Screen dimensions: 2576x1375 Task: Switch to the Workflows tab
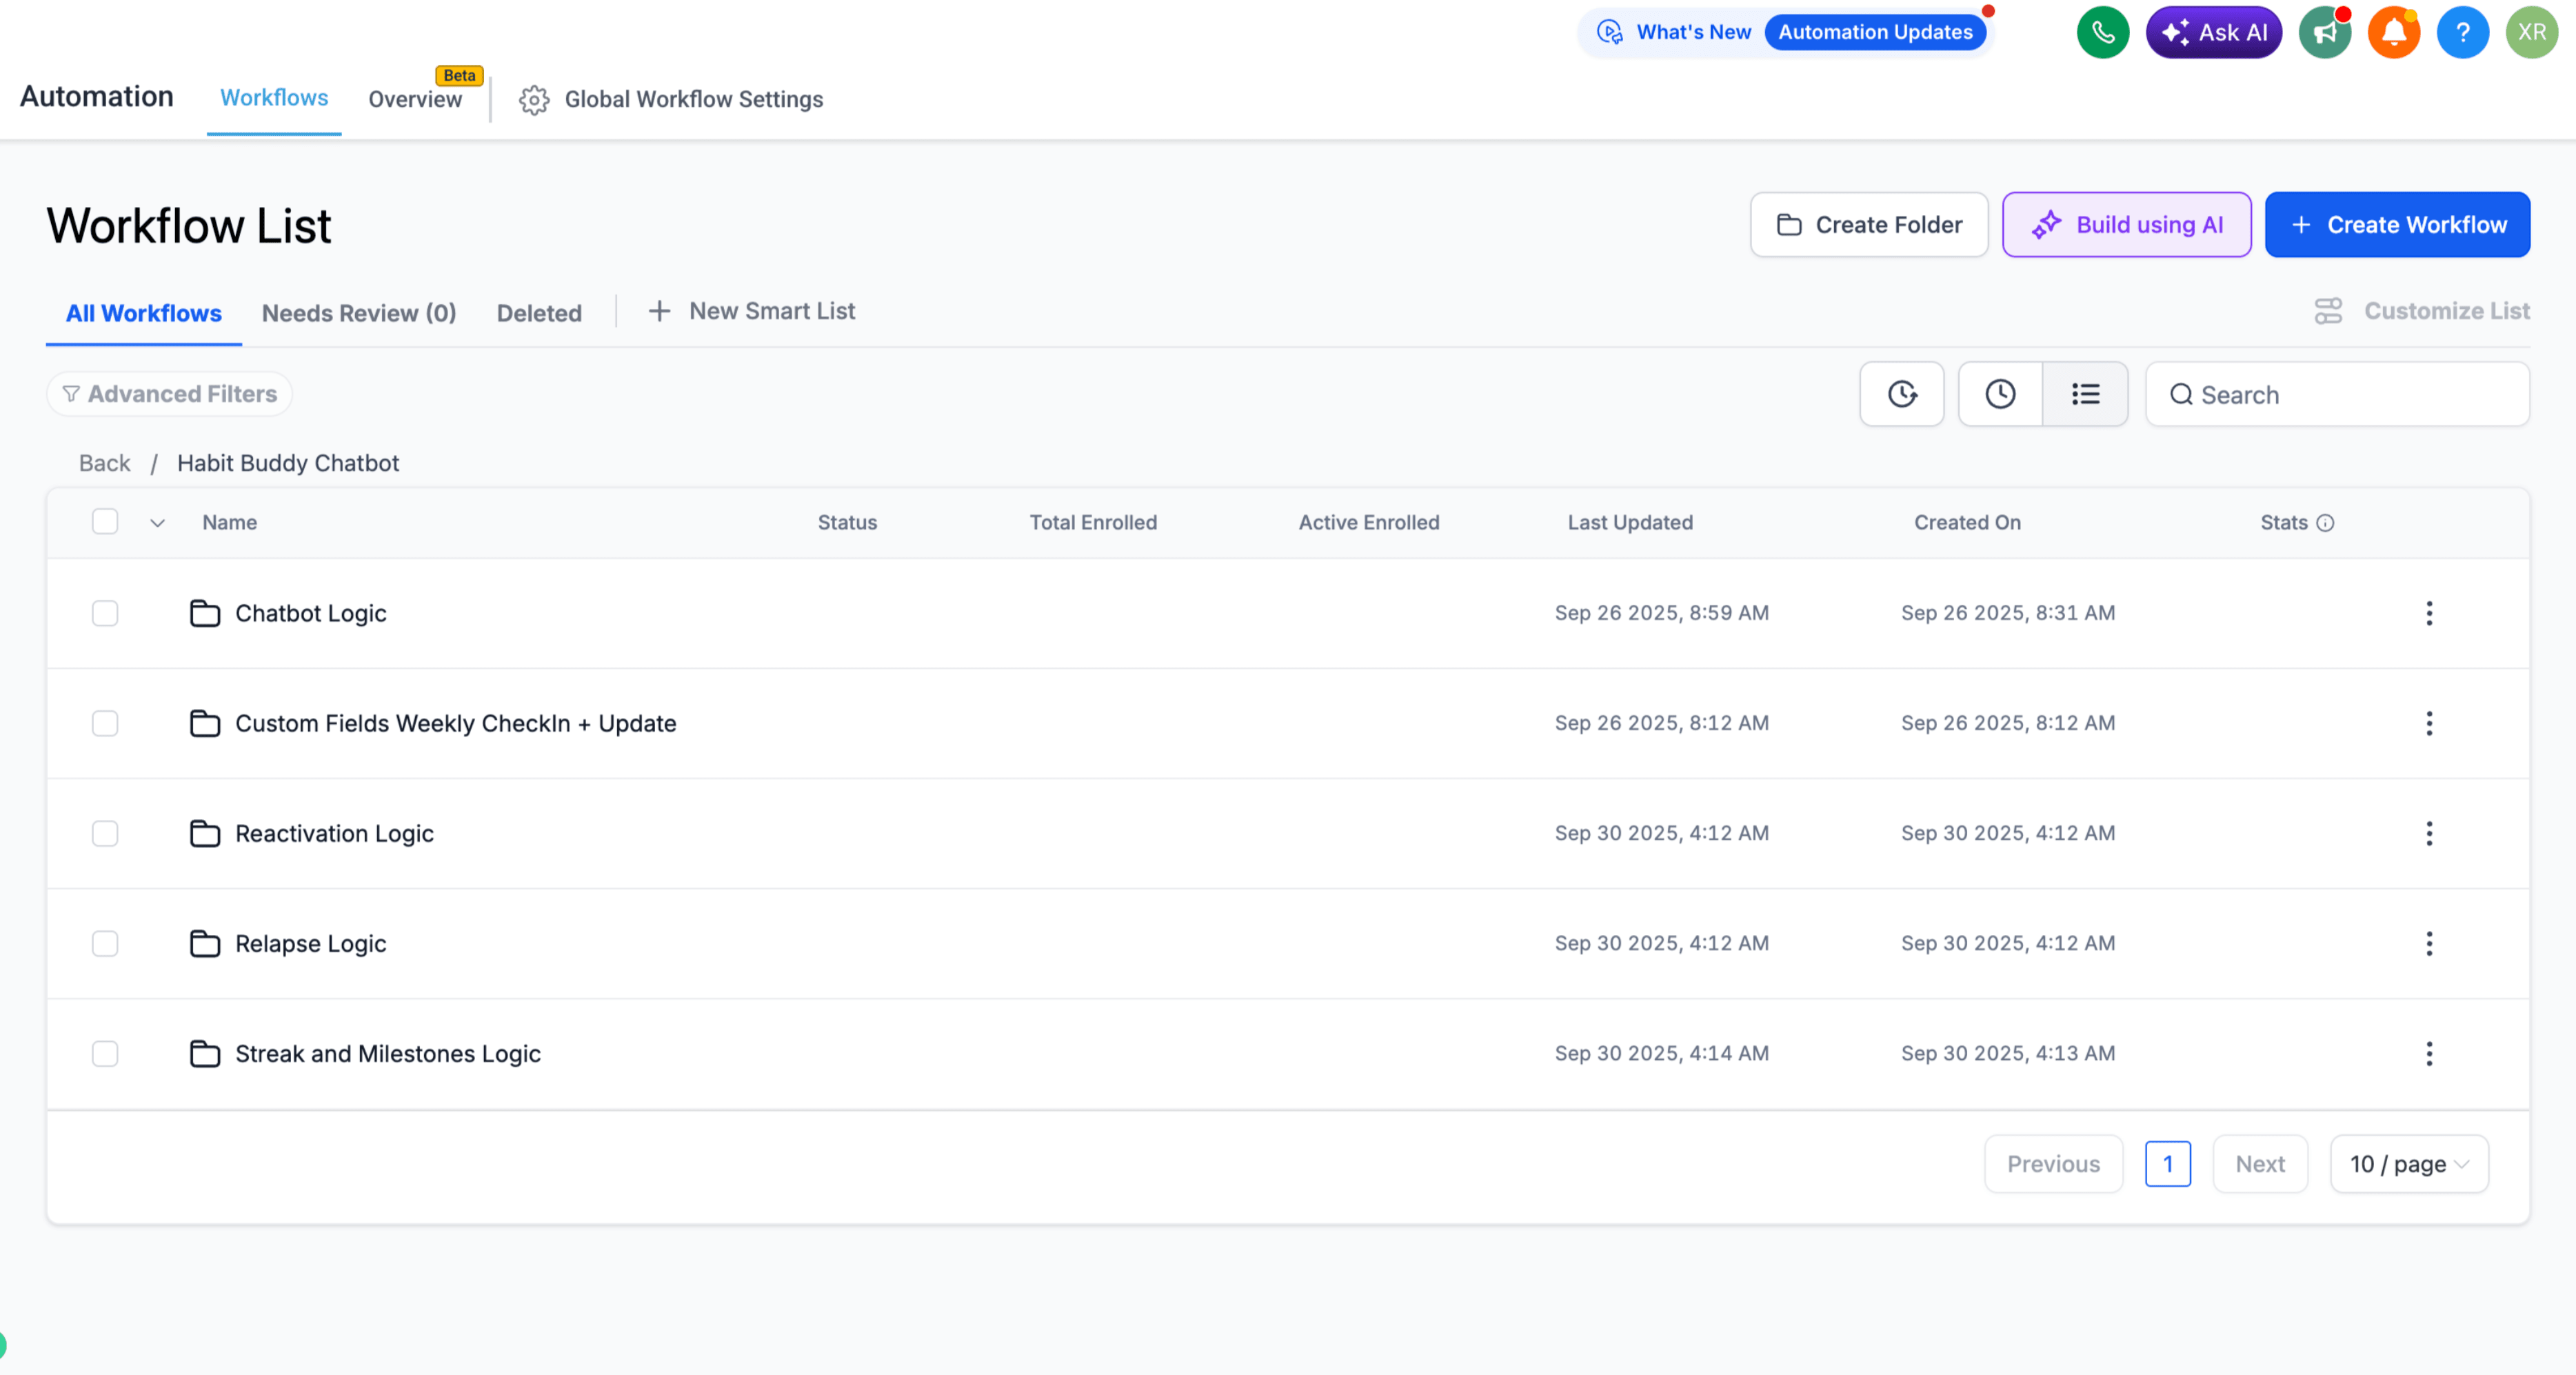click(274, 98)
